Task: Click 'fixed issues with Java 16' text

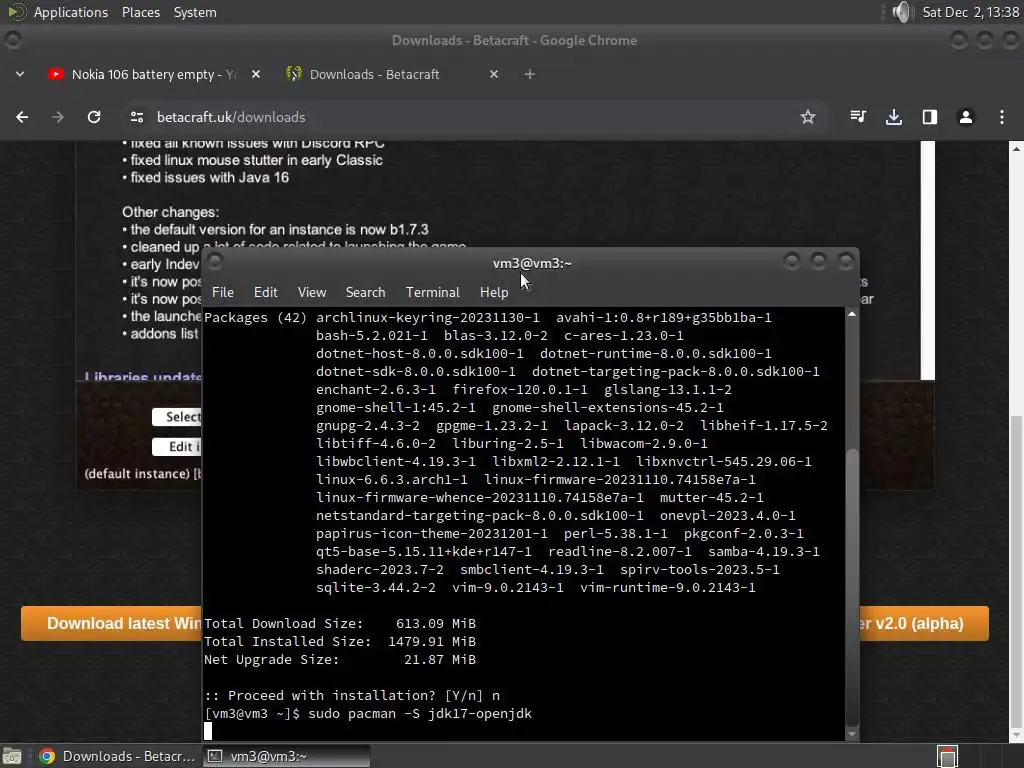Action: 209,178
